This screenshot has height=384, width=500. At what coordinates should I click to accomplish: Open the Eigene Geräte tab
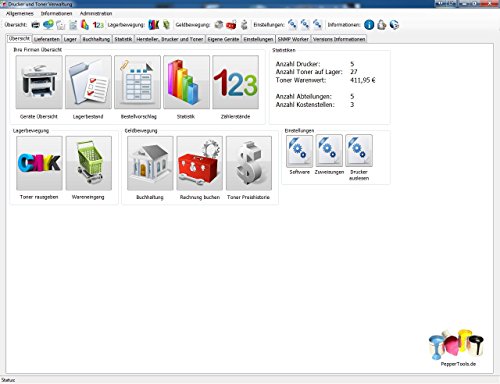click(223, 39)
